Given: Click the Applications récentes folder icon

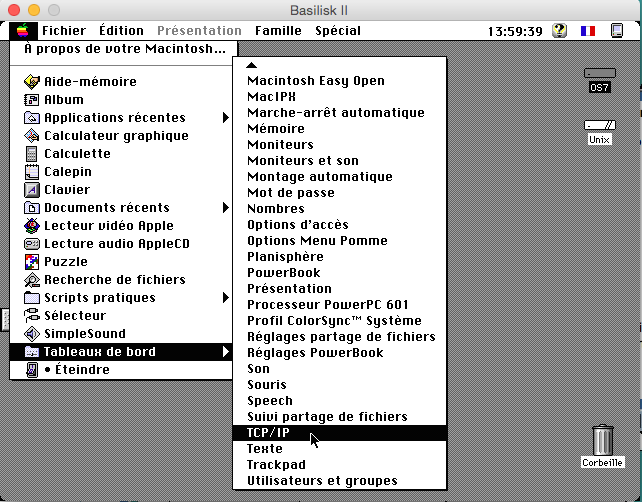Looking at the screenshot, I should click(32, 118).
